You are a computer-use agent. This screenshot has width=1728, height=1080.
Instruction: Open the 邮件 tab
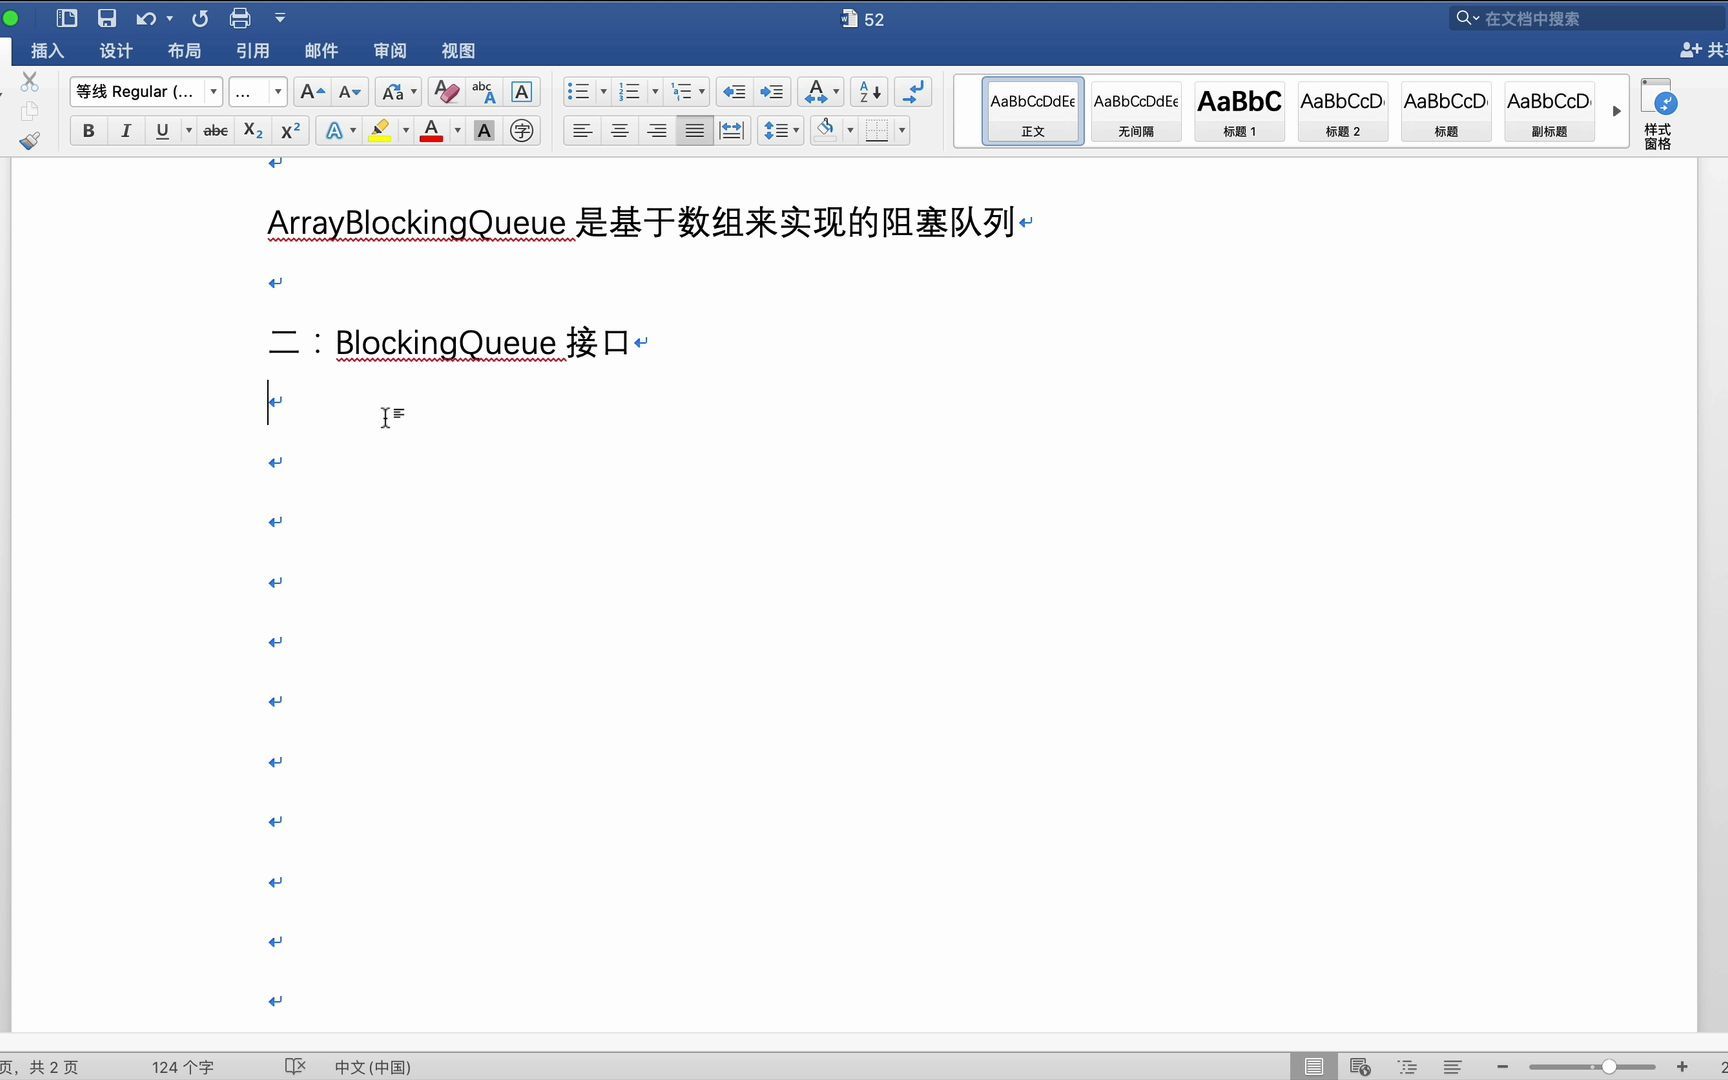tap(321, 51)
